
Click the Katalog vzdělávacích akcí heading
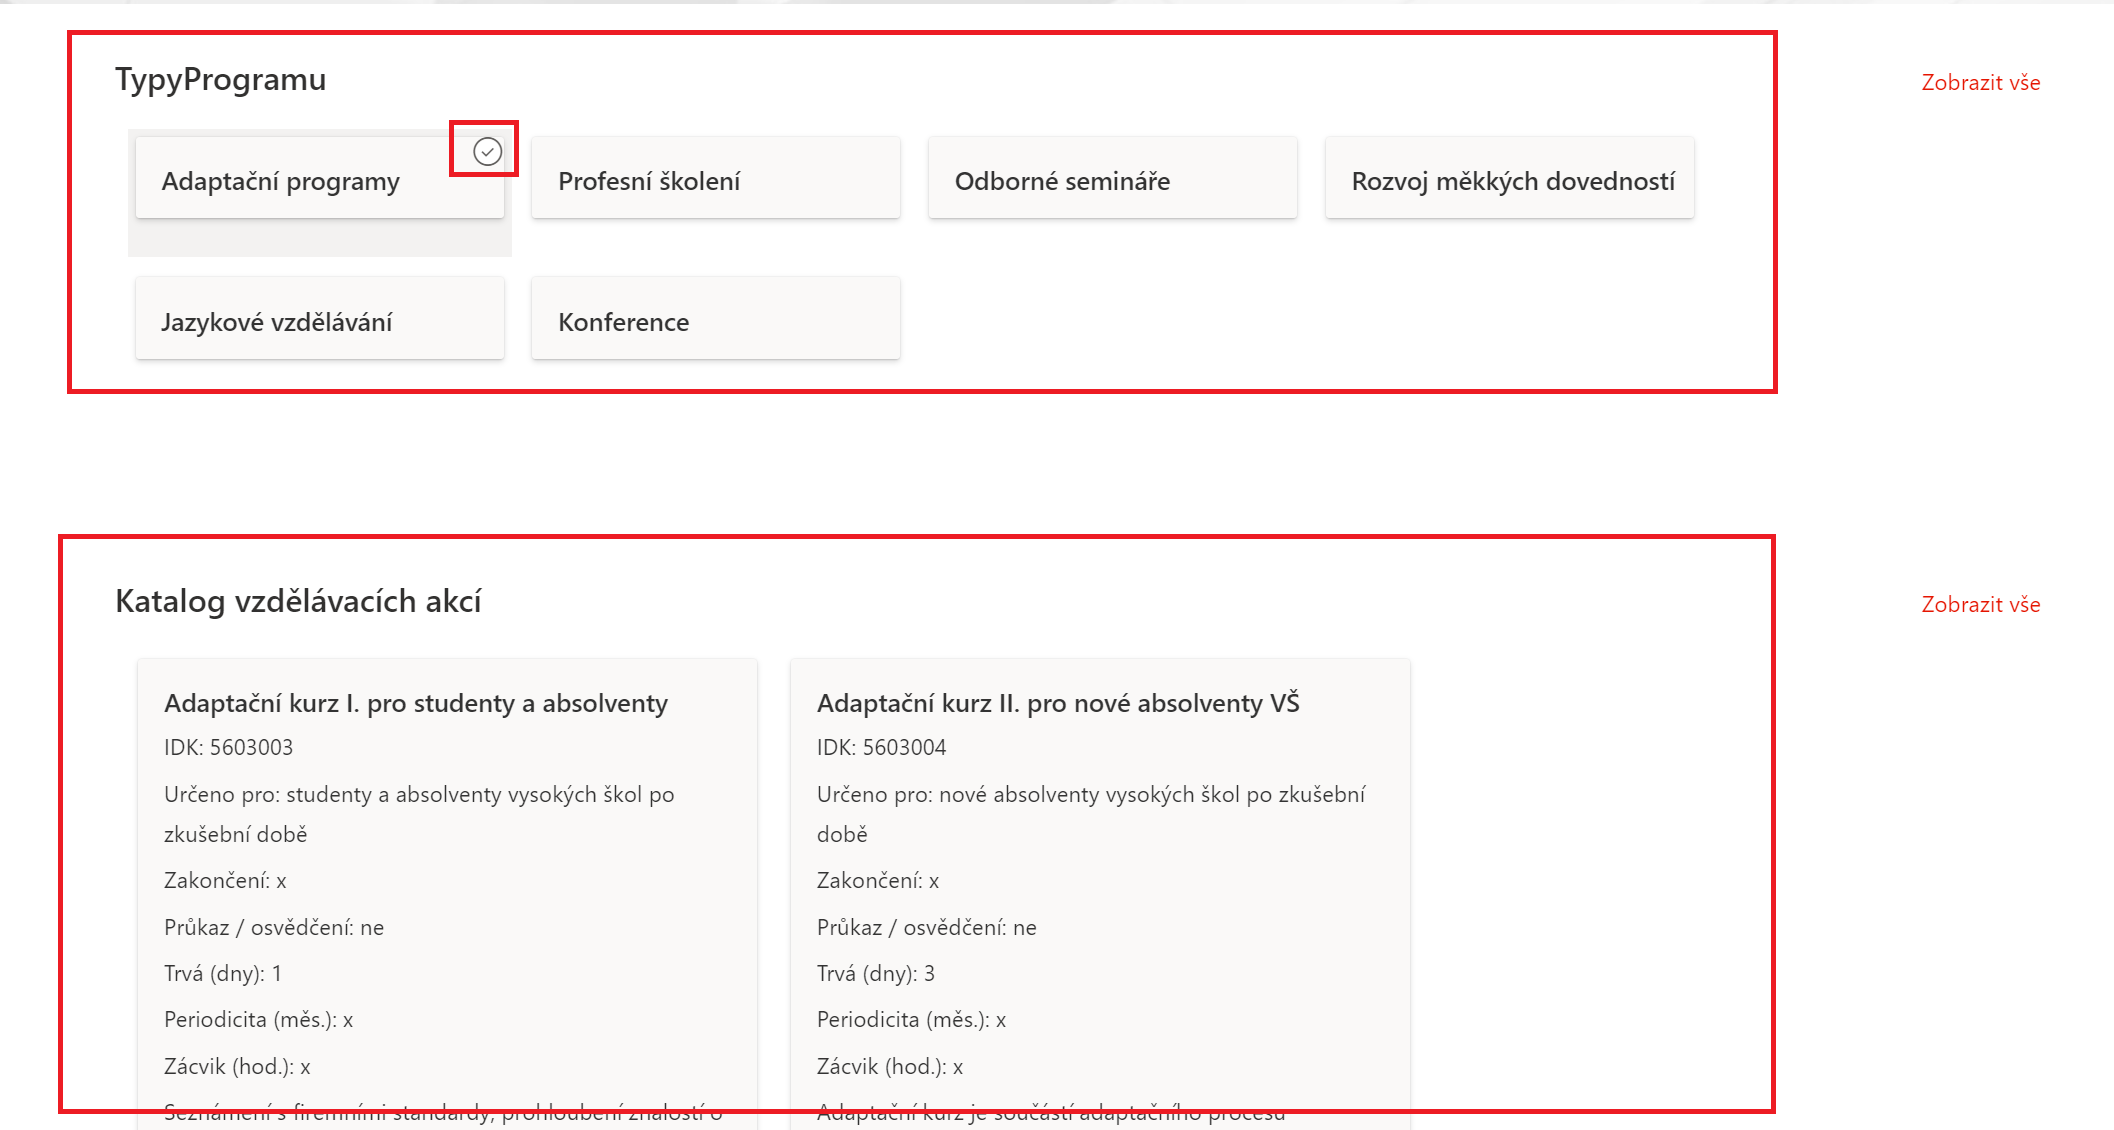click(x=298, y=601)
